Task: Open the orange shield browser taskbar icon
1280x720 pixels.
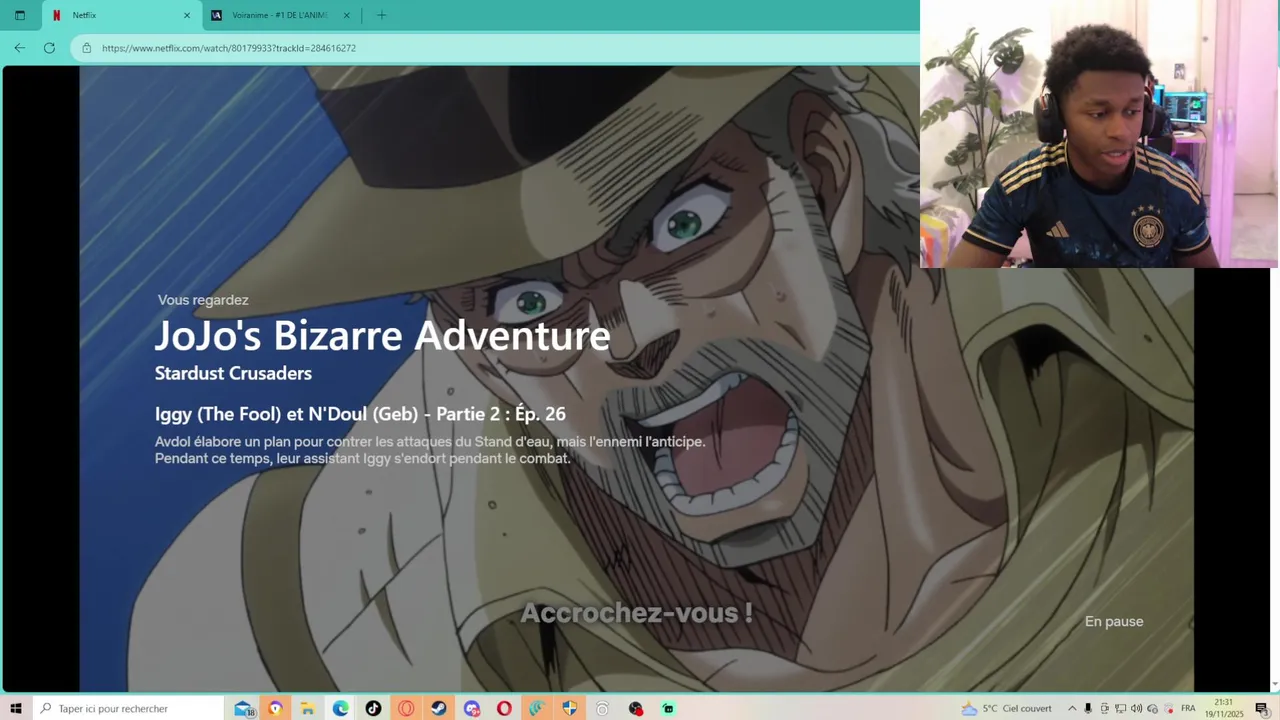Action: point(275,708)
